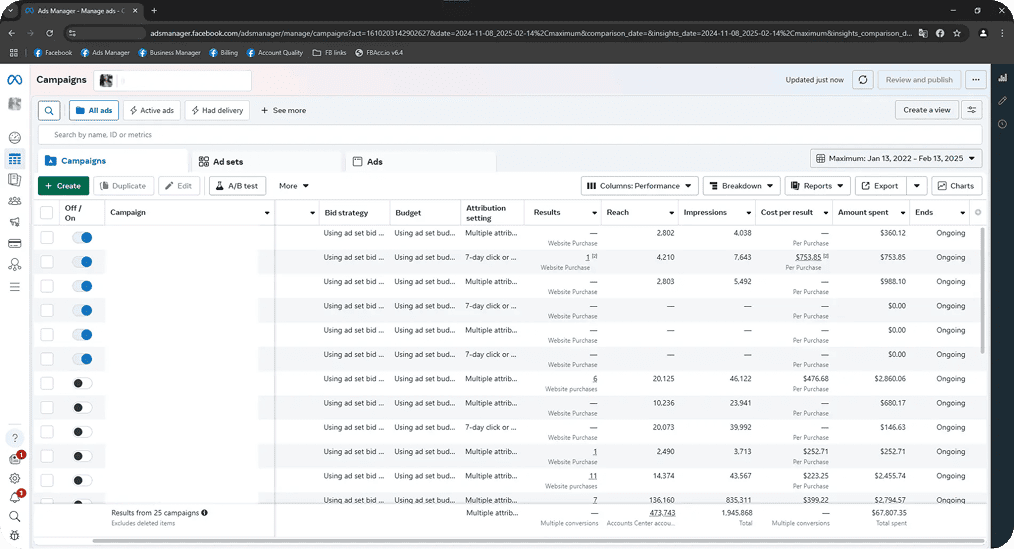Select the Ads tab

point(374,161)
